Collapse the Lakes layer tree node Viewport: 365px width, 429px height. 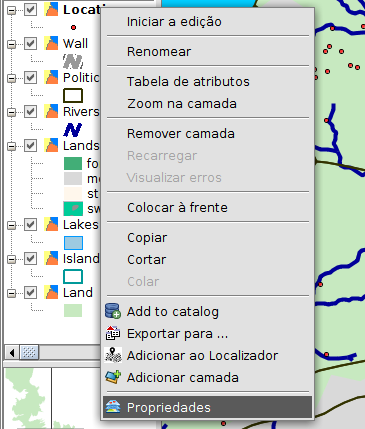point(12,225)
